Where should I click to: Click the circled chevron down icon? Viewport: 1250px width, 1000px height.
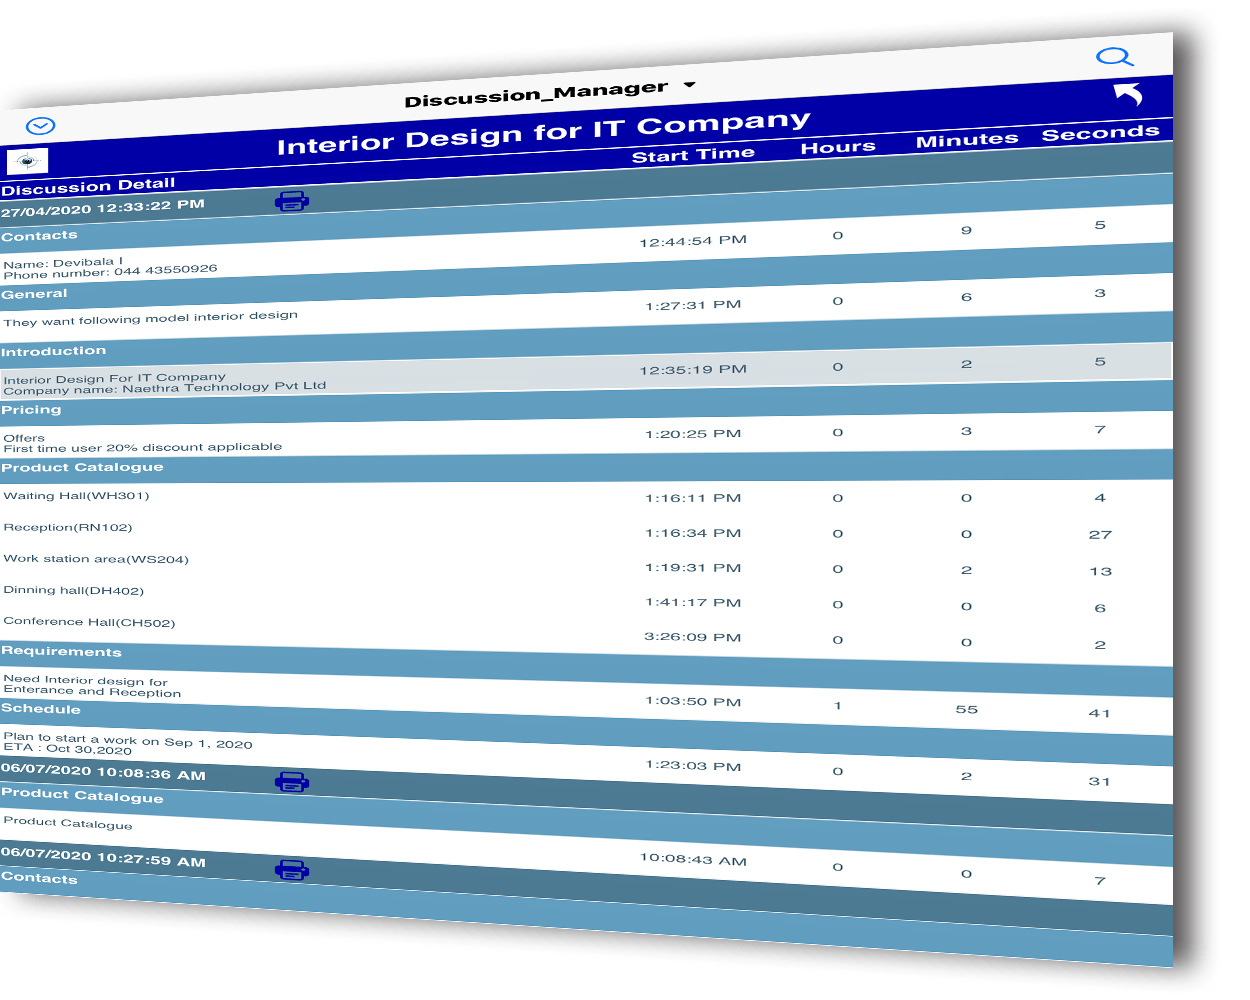coord(41,126)
